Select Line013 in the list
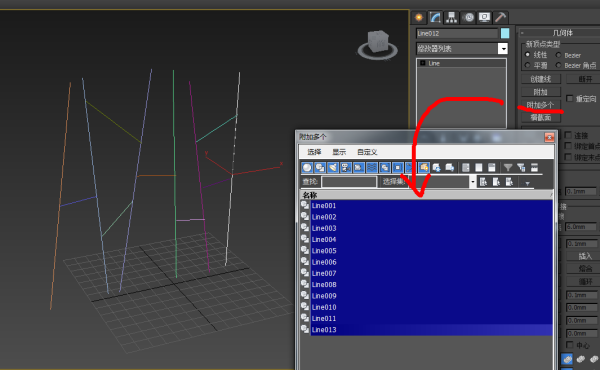 (432, 330)
